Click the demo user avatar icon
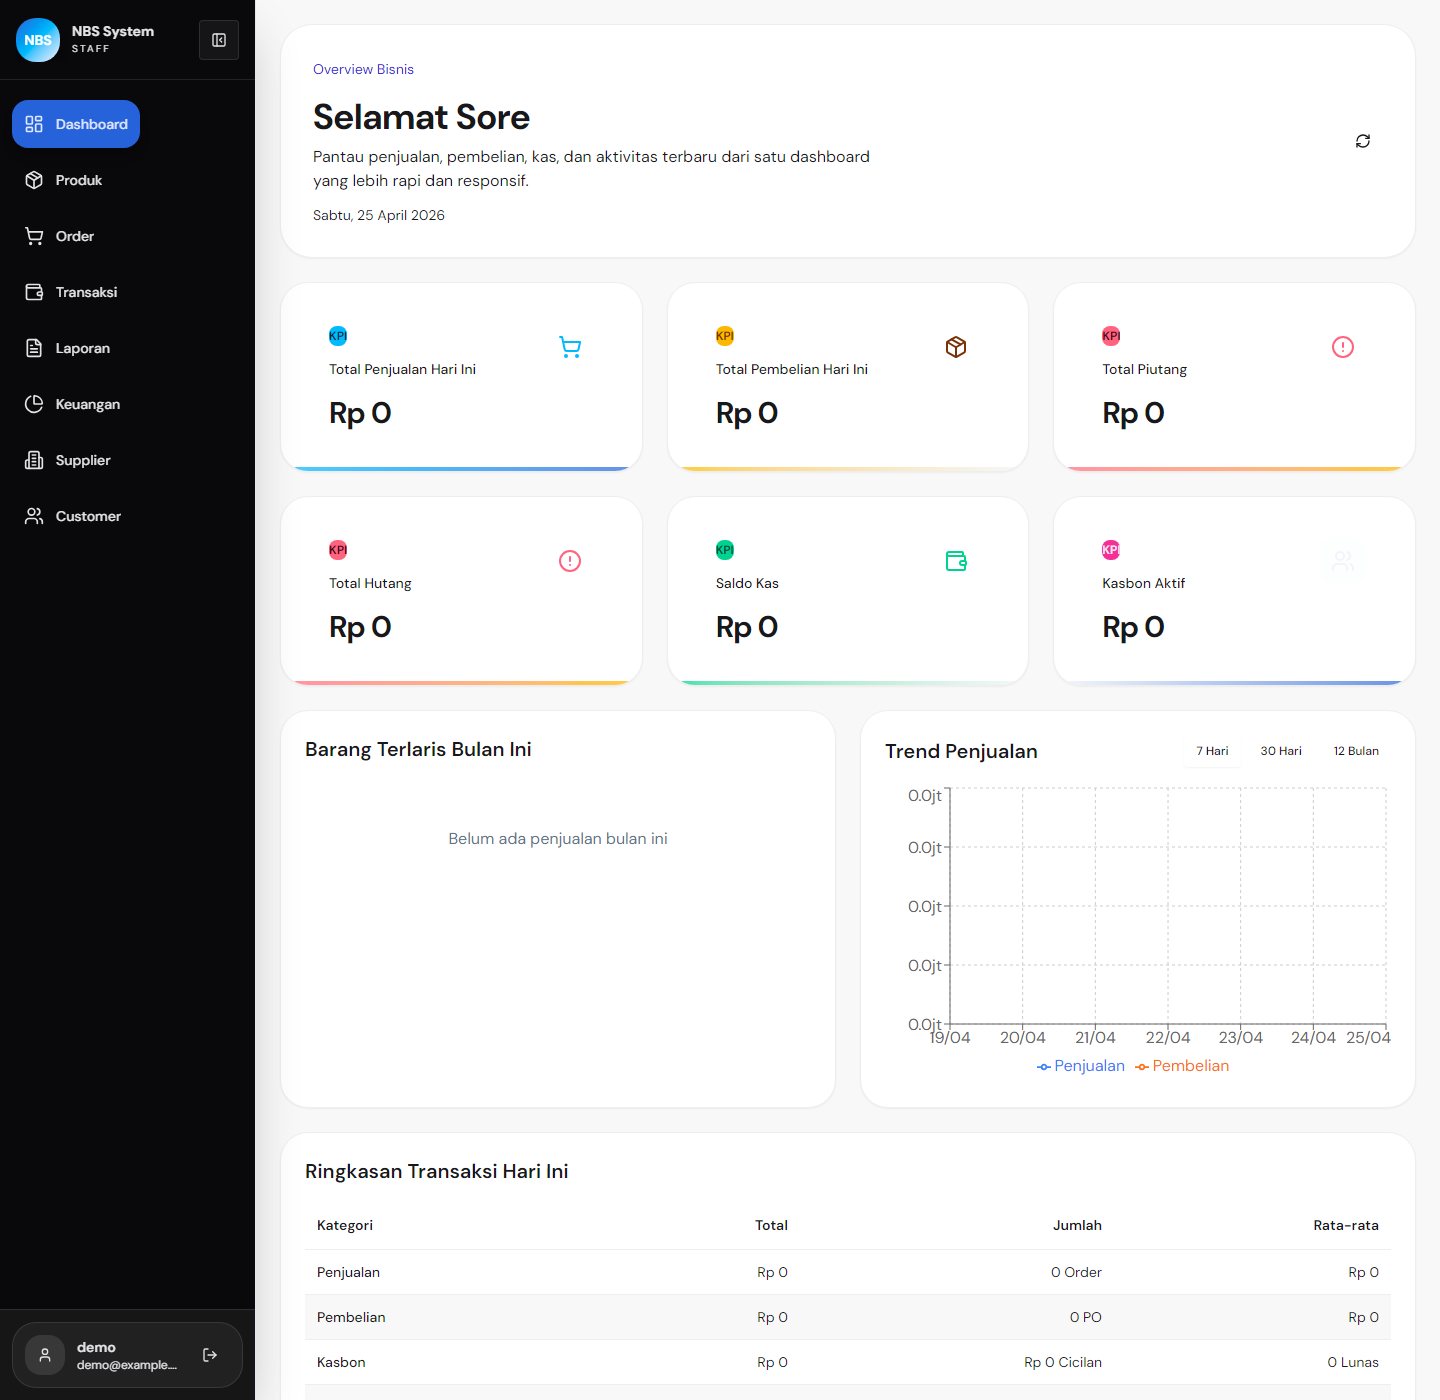The height and width of the screenshot is (1400, 1440). tap(45, 1355)
